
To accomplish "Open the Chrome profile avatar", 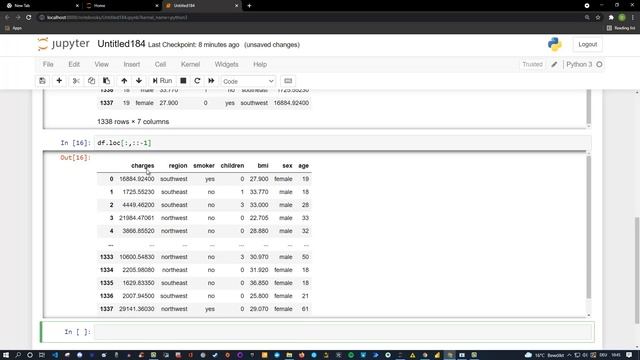I will click(622, 18).
